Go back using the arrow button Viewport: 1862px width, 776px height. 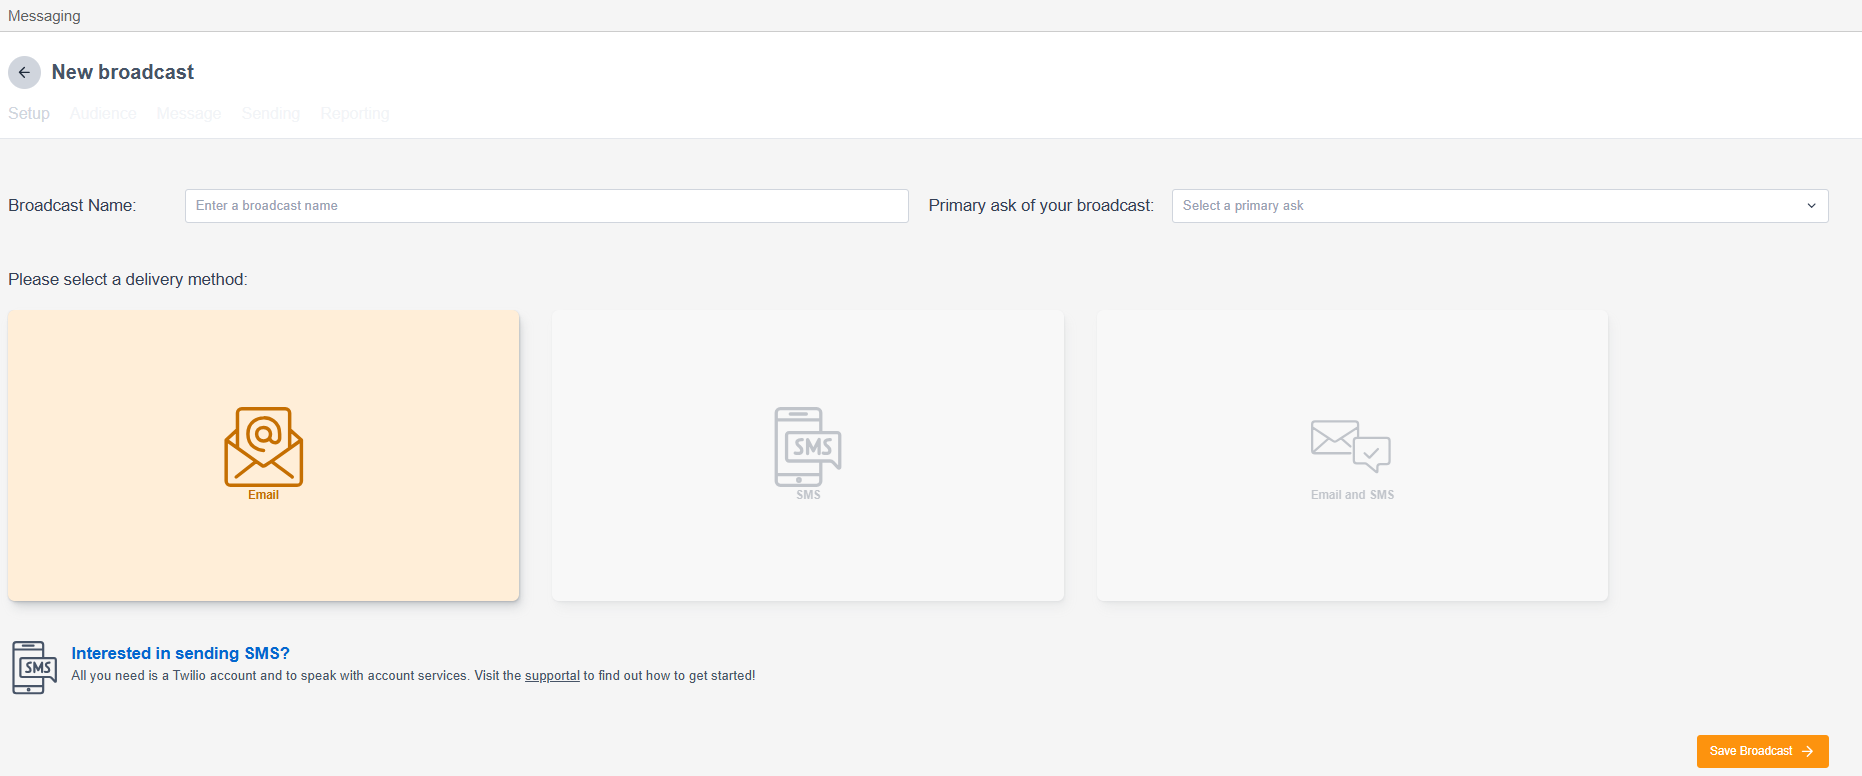click(24, 72)
